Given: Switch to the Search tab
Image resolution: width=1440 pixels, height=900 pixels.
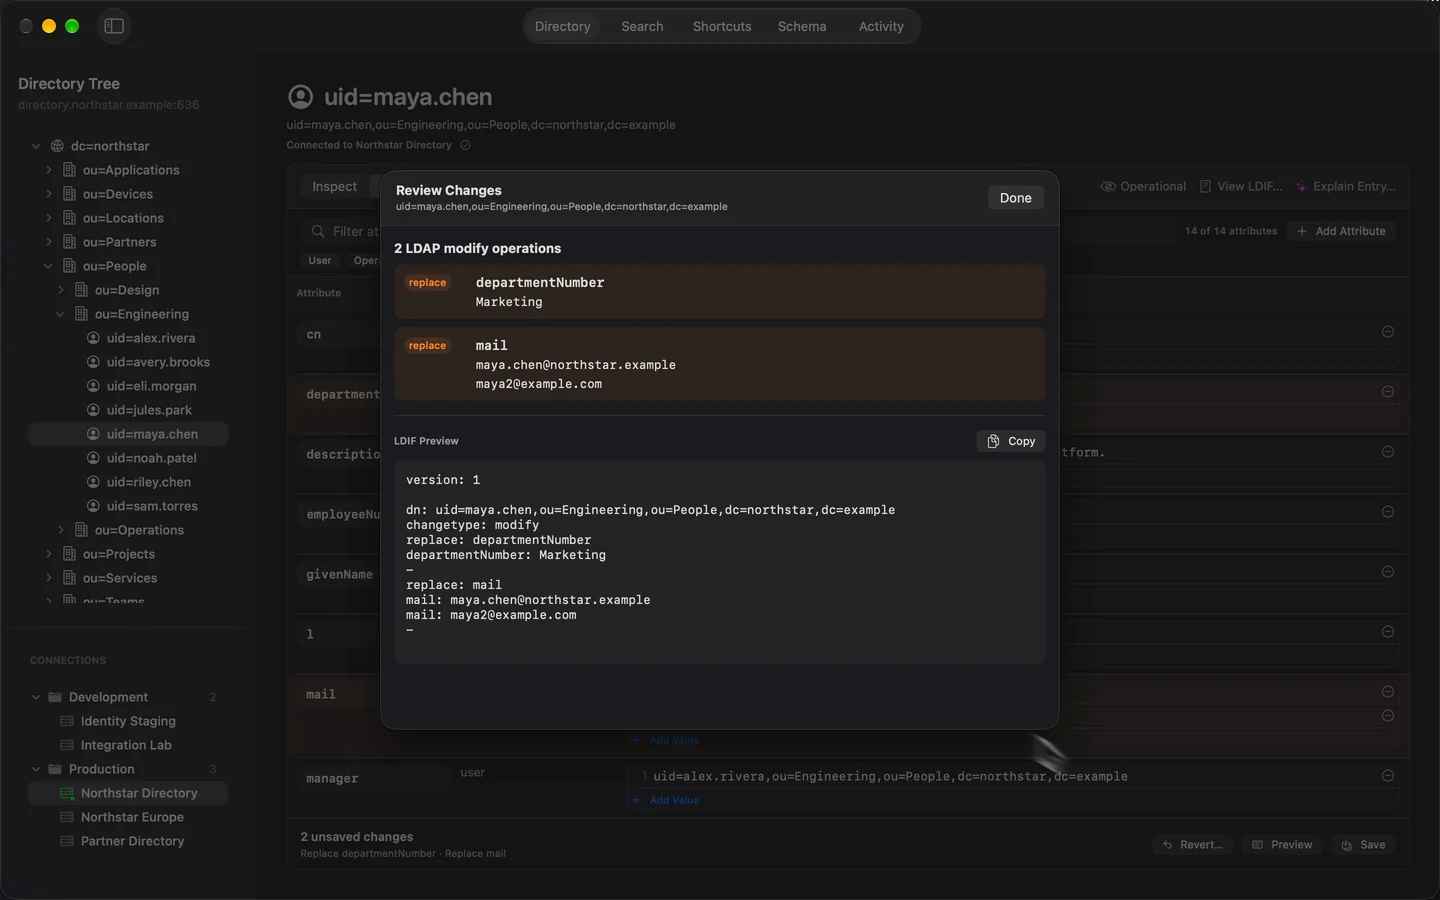Looking at the screenshot, I should [642, 26].
